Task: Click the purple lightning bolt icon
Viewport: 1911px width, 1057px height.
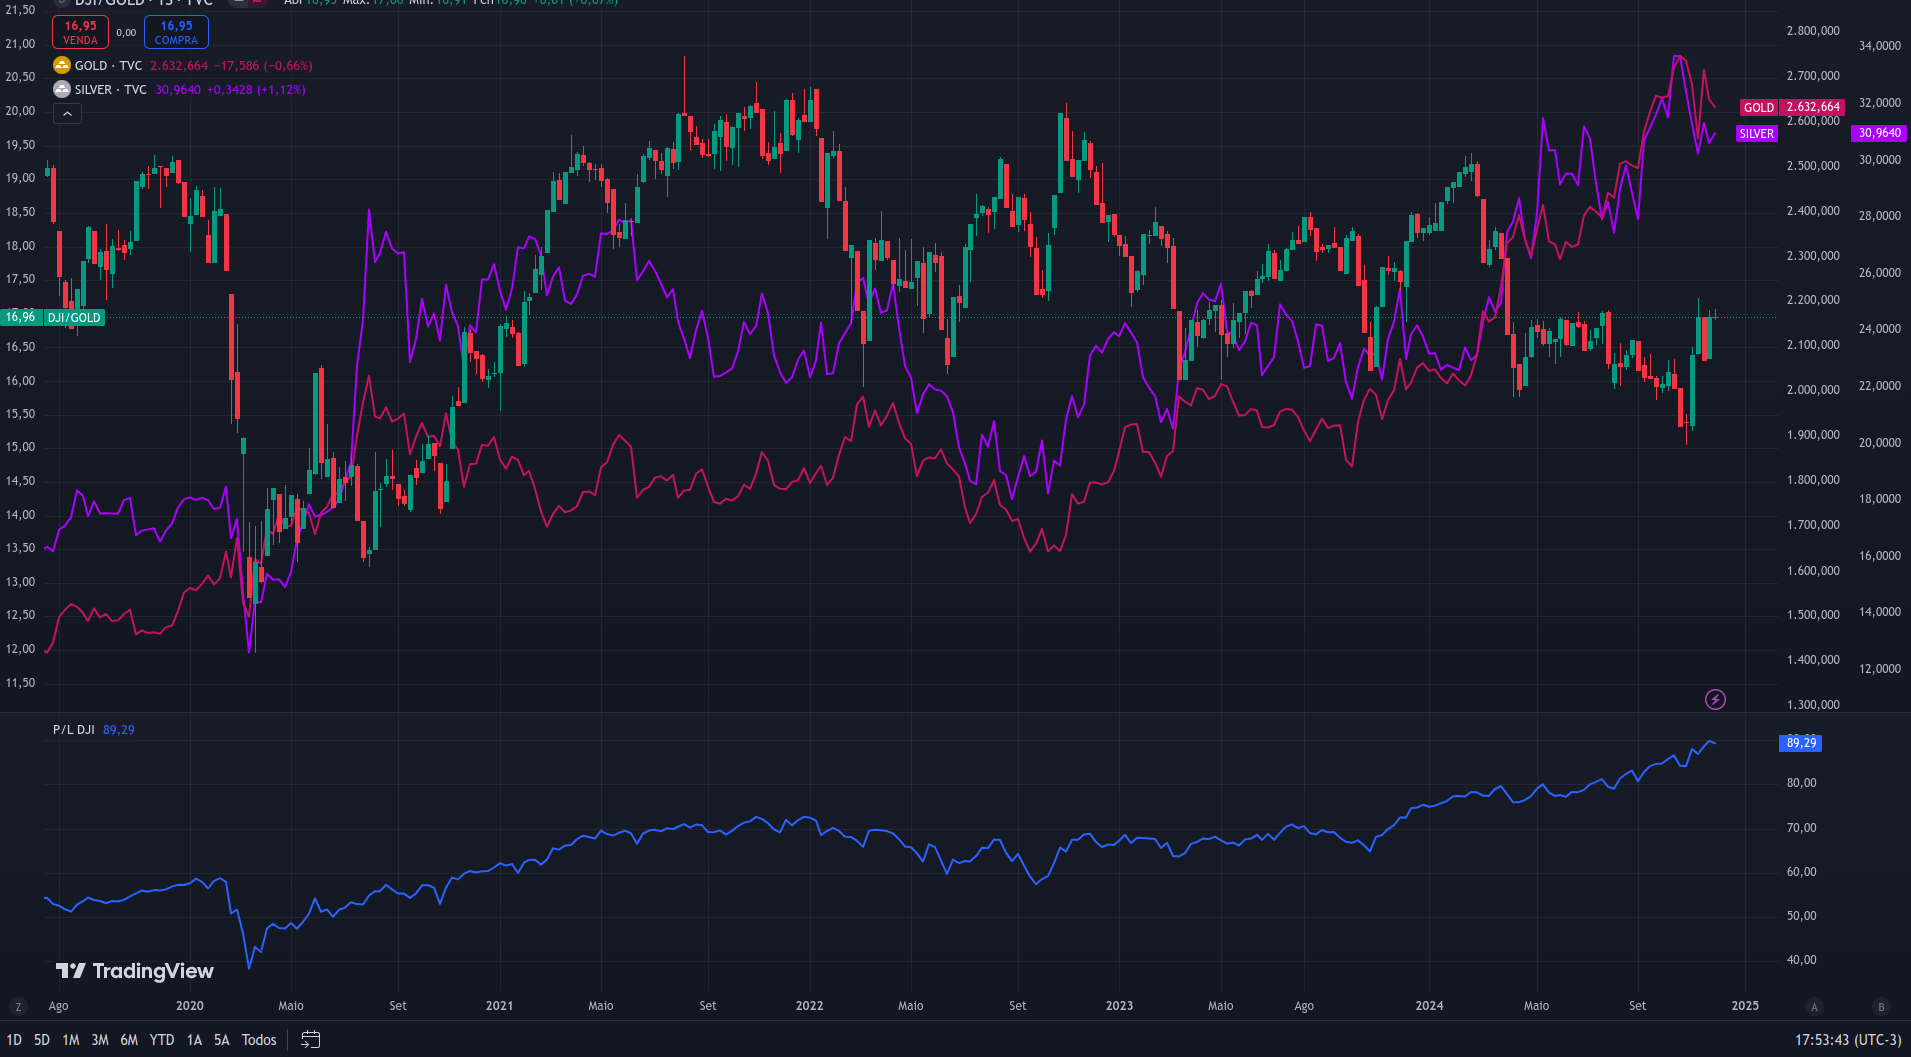Action: point(1715,700)
